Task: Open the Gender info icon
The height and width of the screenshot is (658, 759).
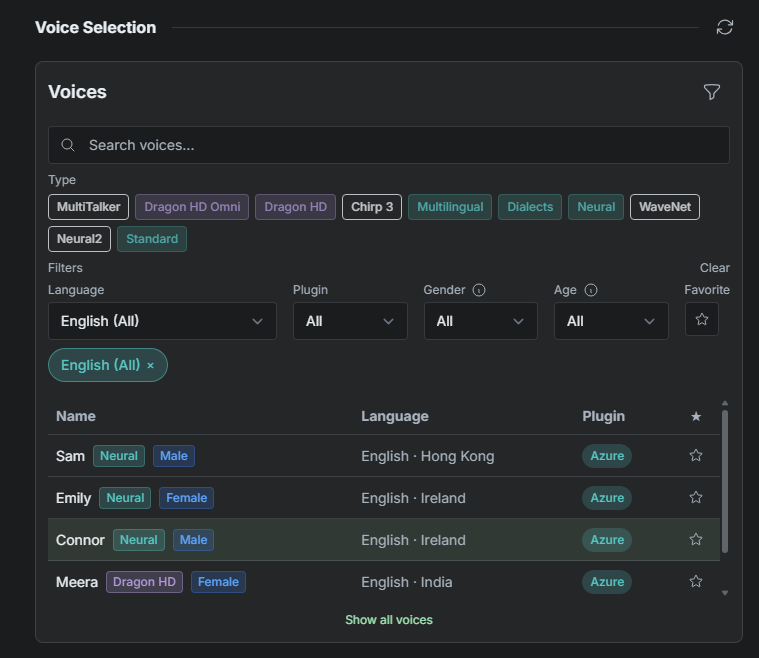Action: [479, 290]
